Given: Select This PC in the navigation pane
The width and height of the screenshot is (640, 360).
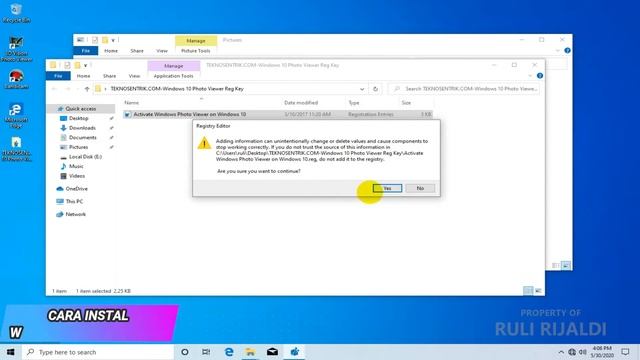Looking at the screenshot, I should 74,201.
